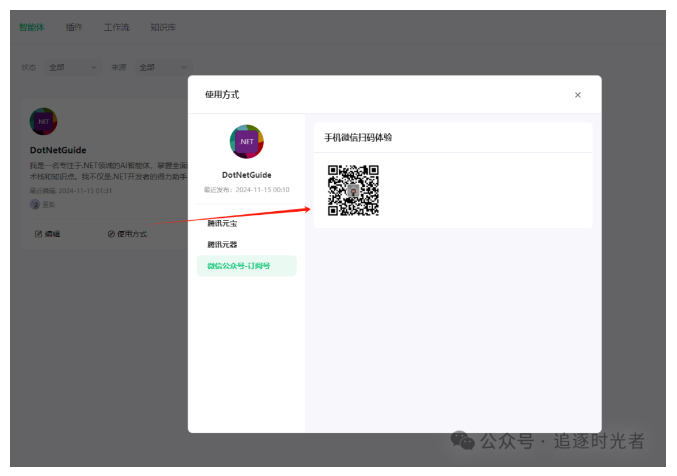This screenshot has height=476, width=677.
Task: Click the 编辑 pencil icon
Action: (38, 234)
